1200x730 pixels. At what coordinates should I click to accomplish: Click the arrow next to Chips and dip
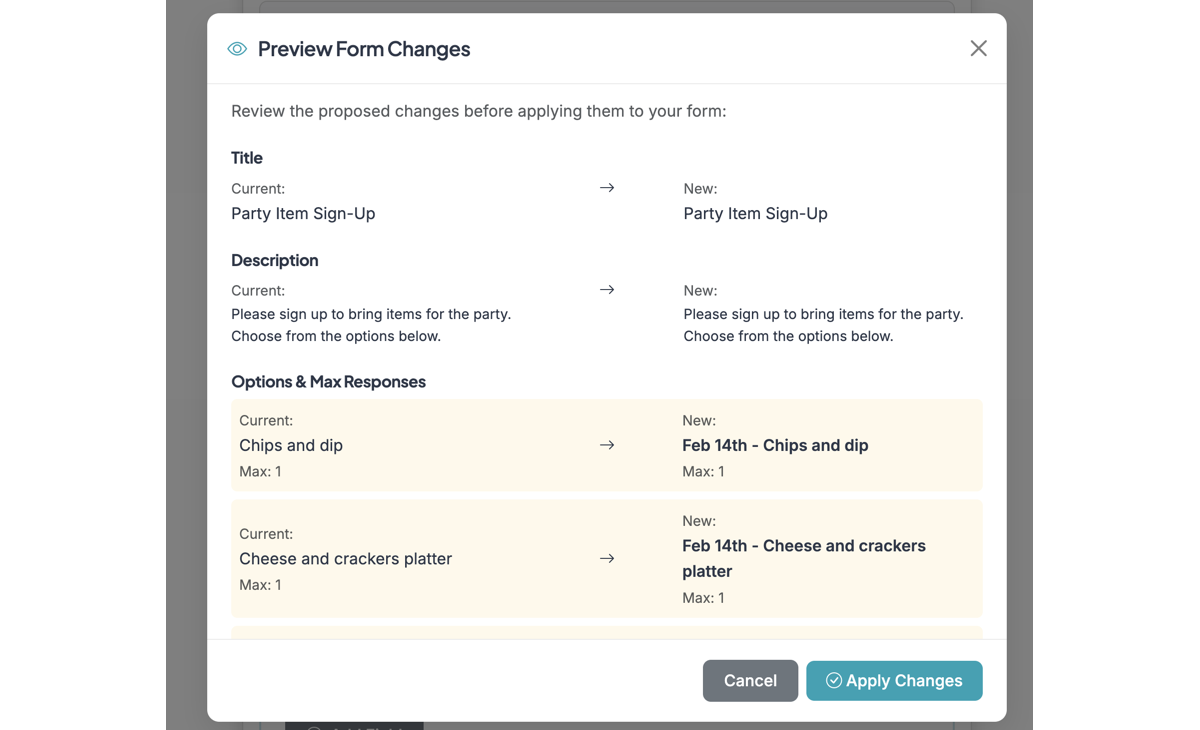607,446
